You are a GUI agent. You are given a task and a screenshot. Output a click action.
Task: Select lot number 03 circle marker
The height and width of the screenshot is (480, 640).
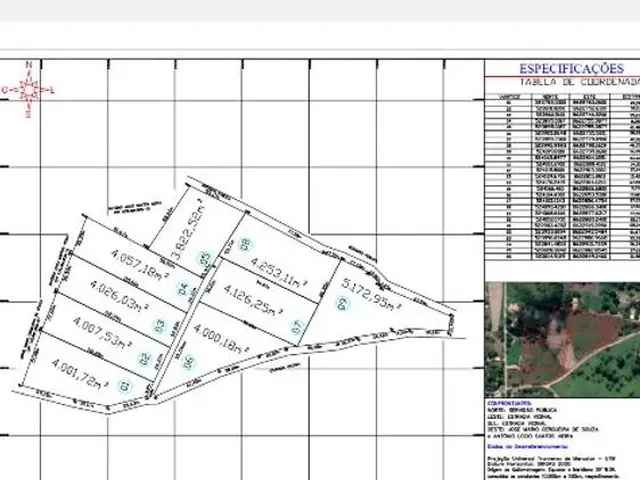click(160, 326)
